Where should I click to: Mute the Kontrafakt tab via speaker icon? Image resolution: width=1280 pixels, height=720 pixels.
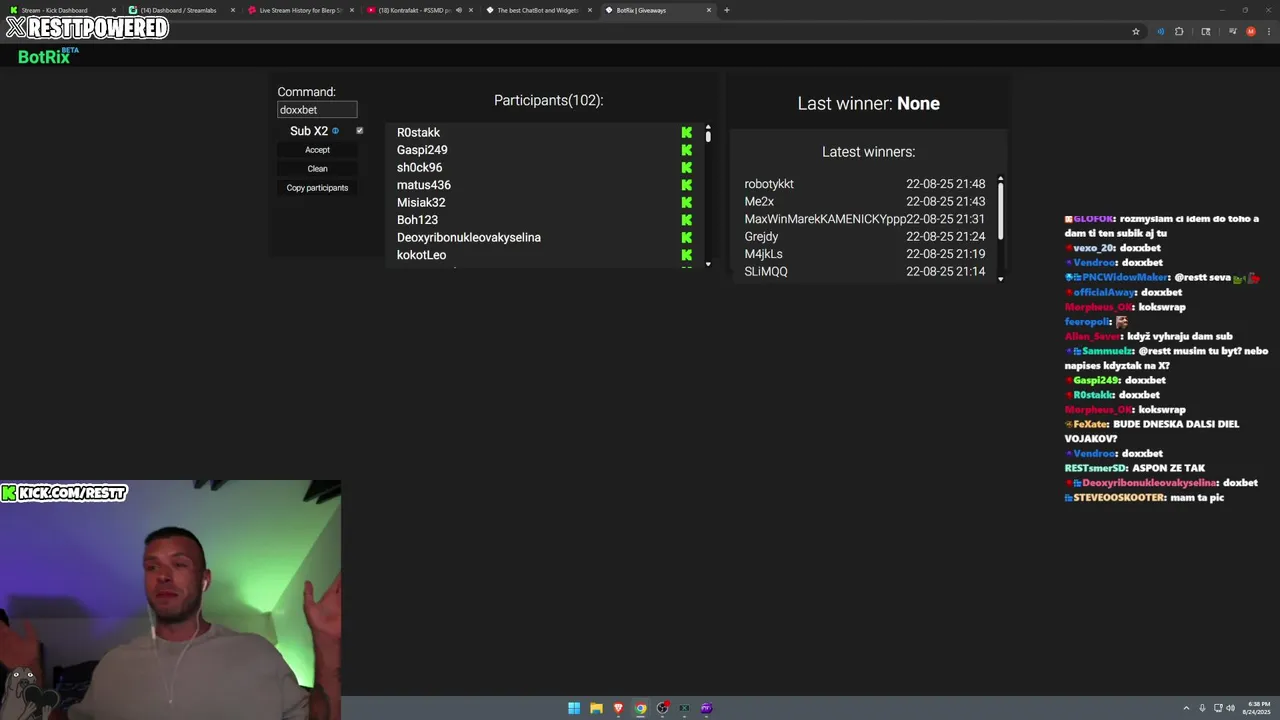[x=459, y=10]
